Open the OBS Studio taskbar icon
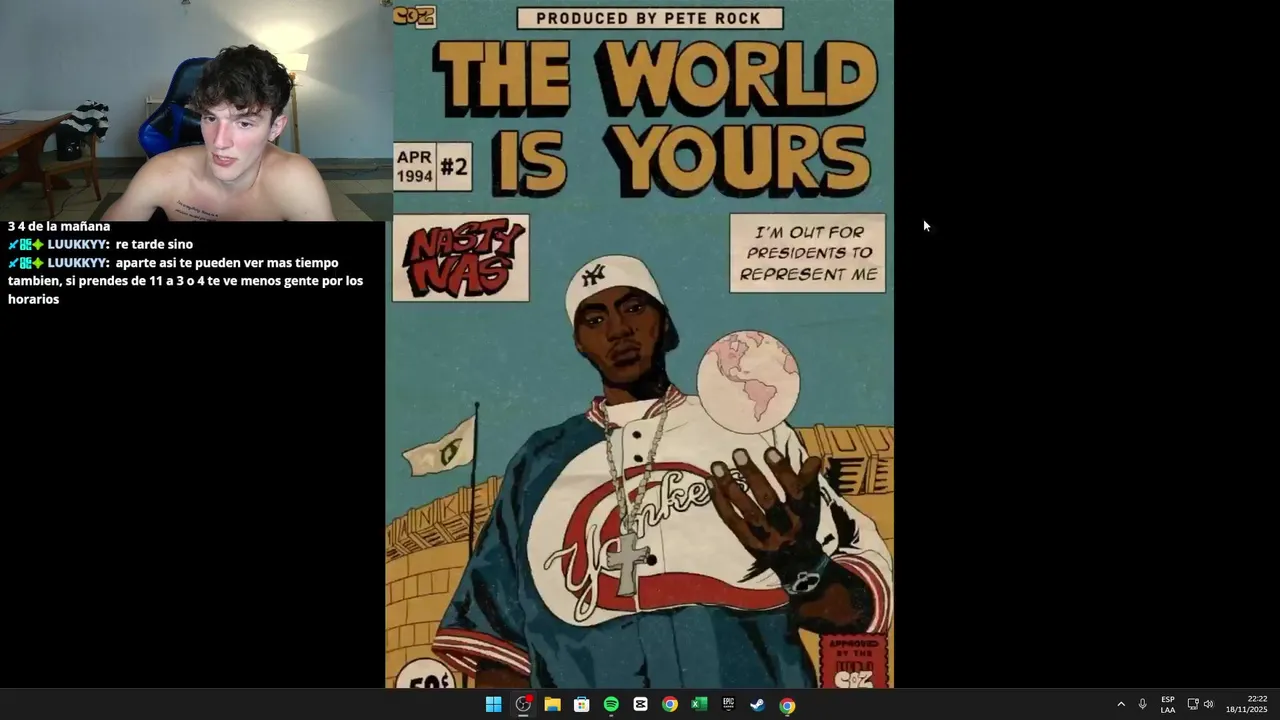The height and width of the screenshot is (720, 1280). click(523, 705)
